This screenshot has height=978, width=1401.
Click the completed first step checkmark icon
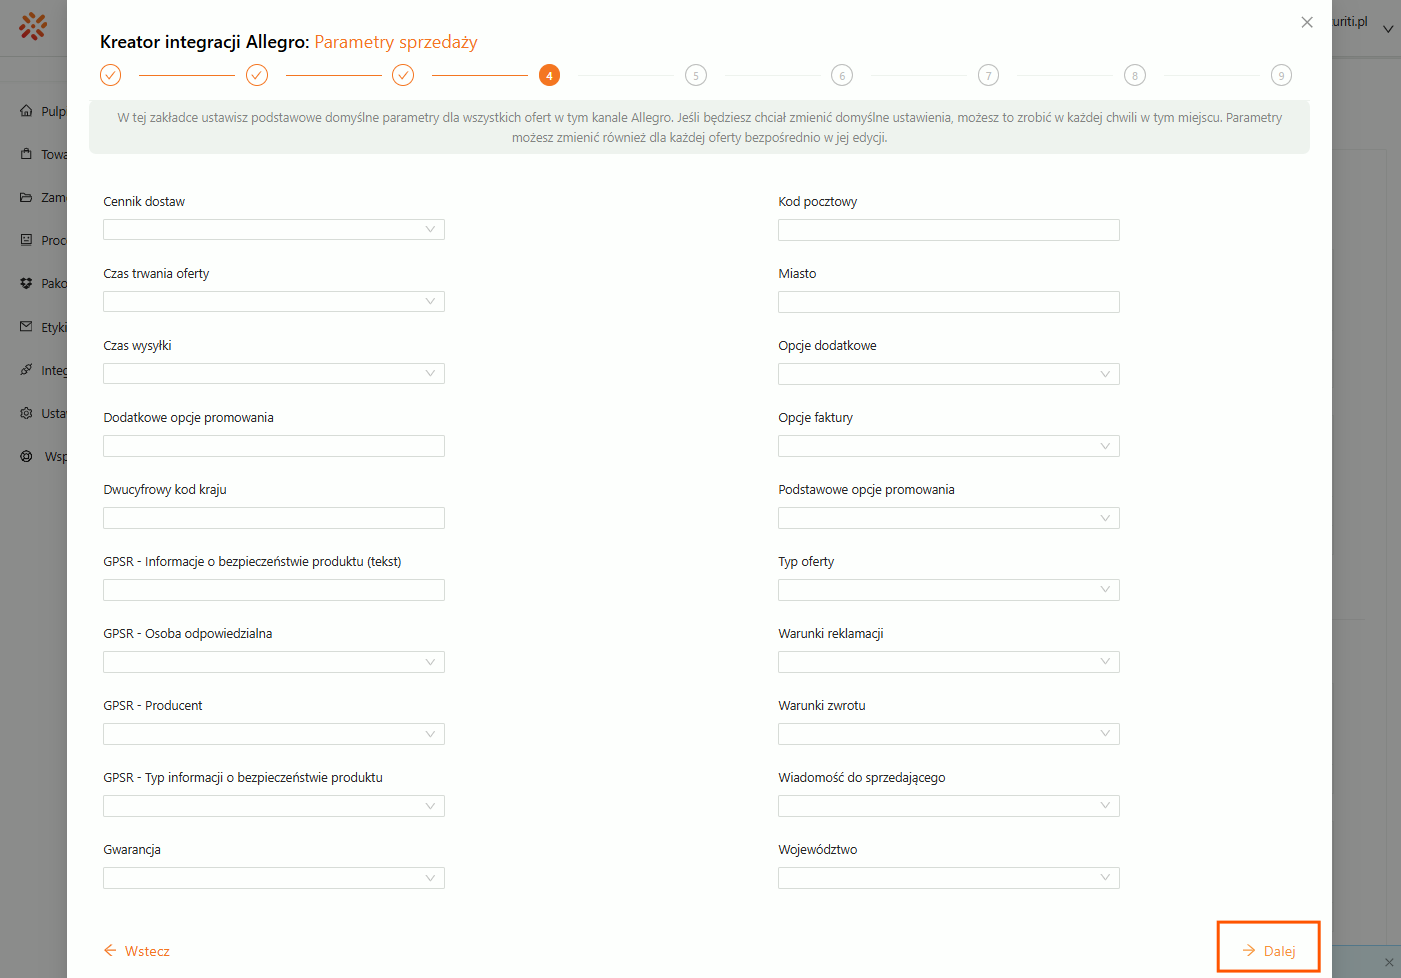pos(111,75)
